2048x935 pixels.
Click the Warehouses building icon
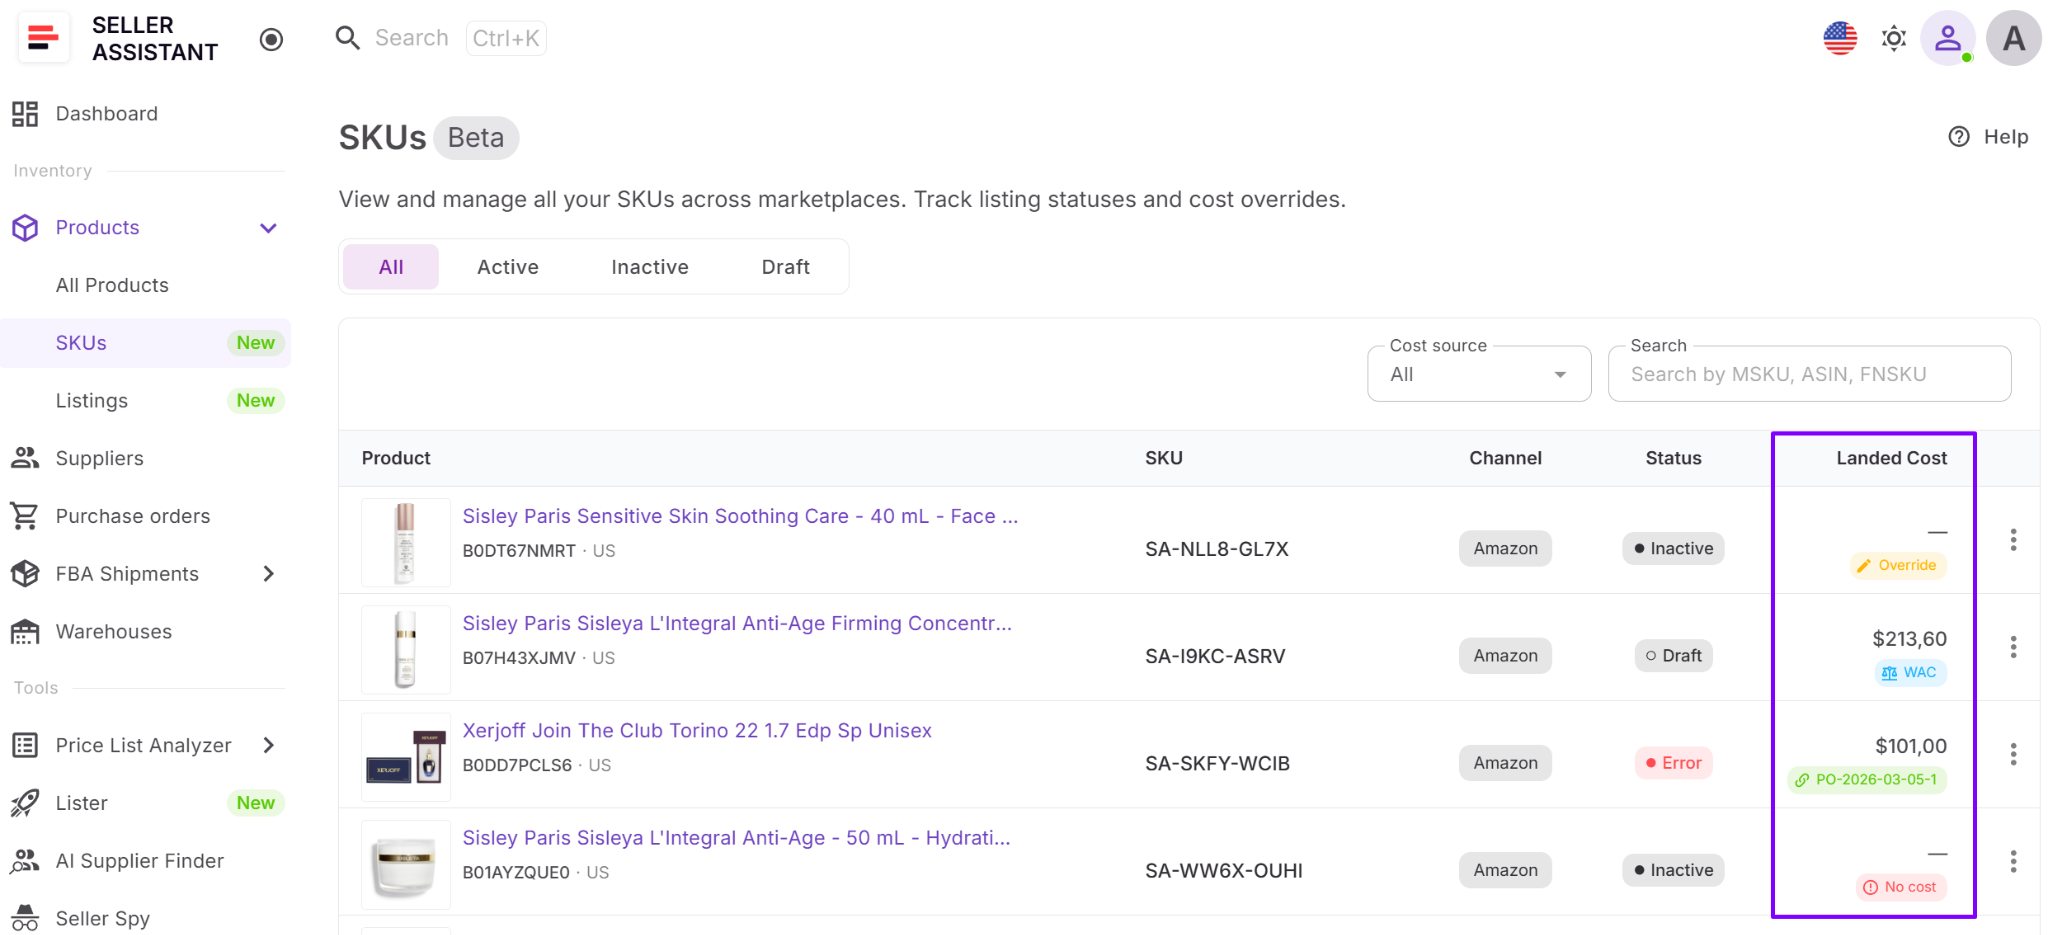click(x=25, y=632)
